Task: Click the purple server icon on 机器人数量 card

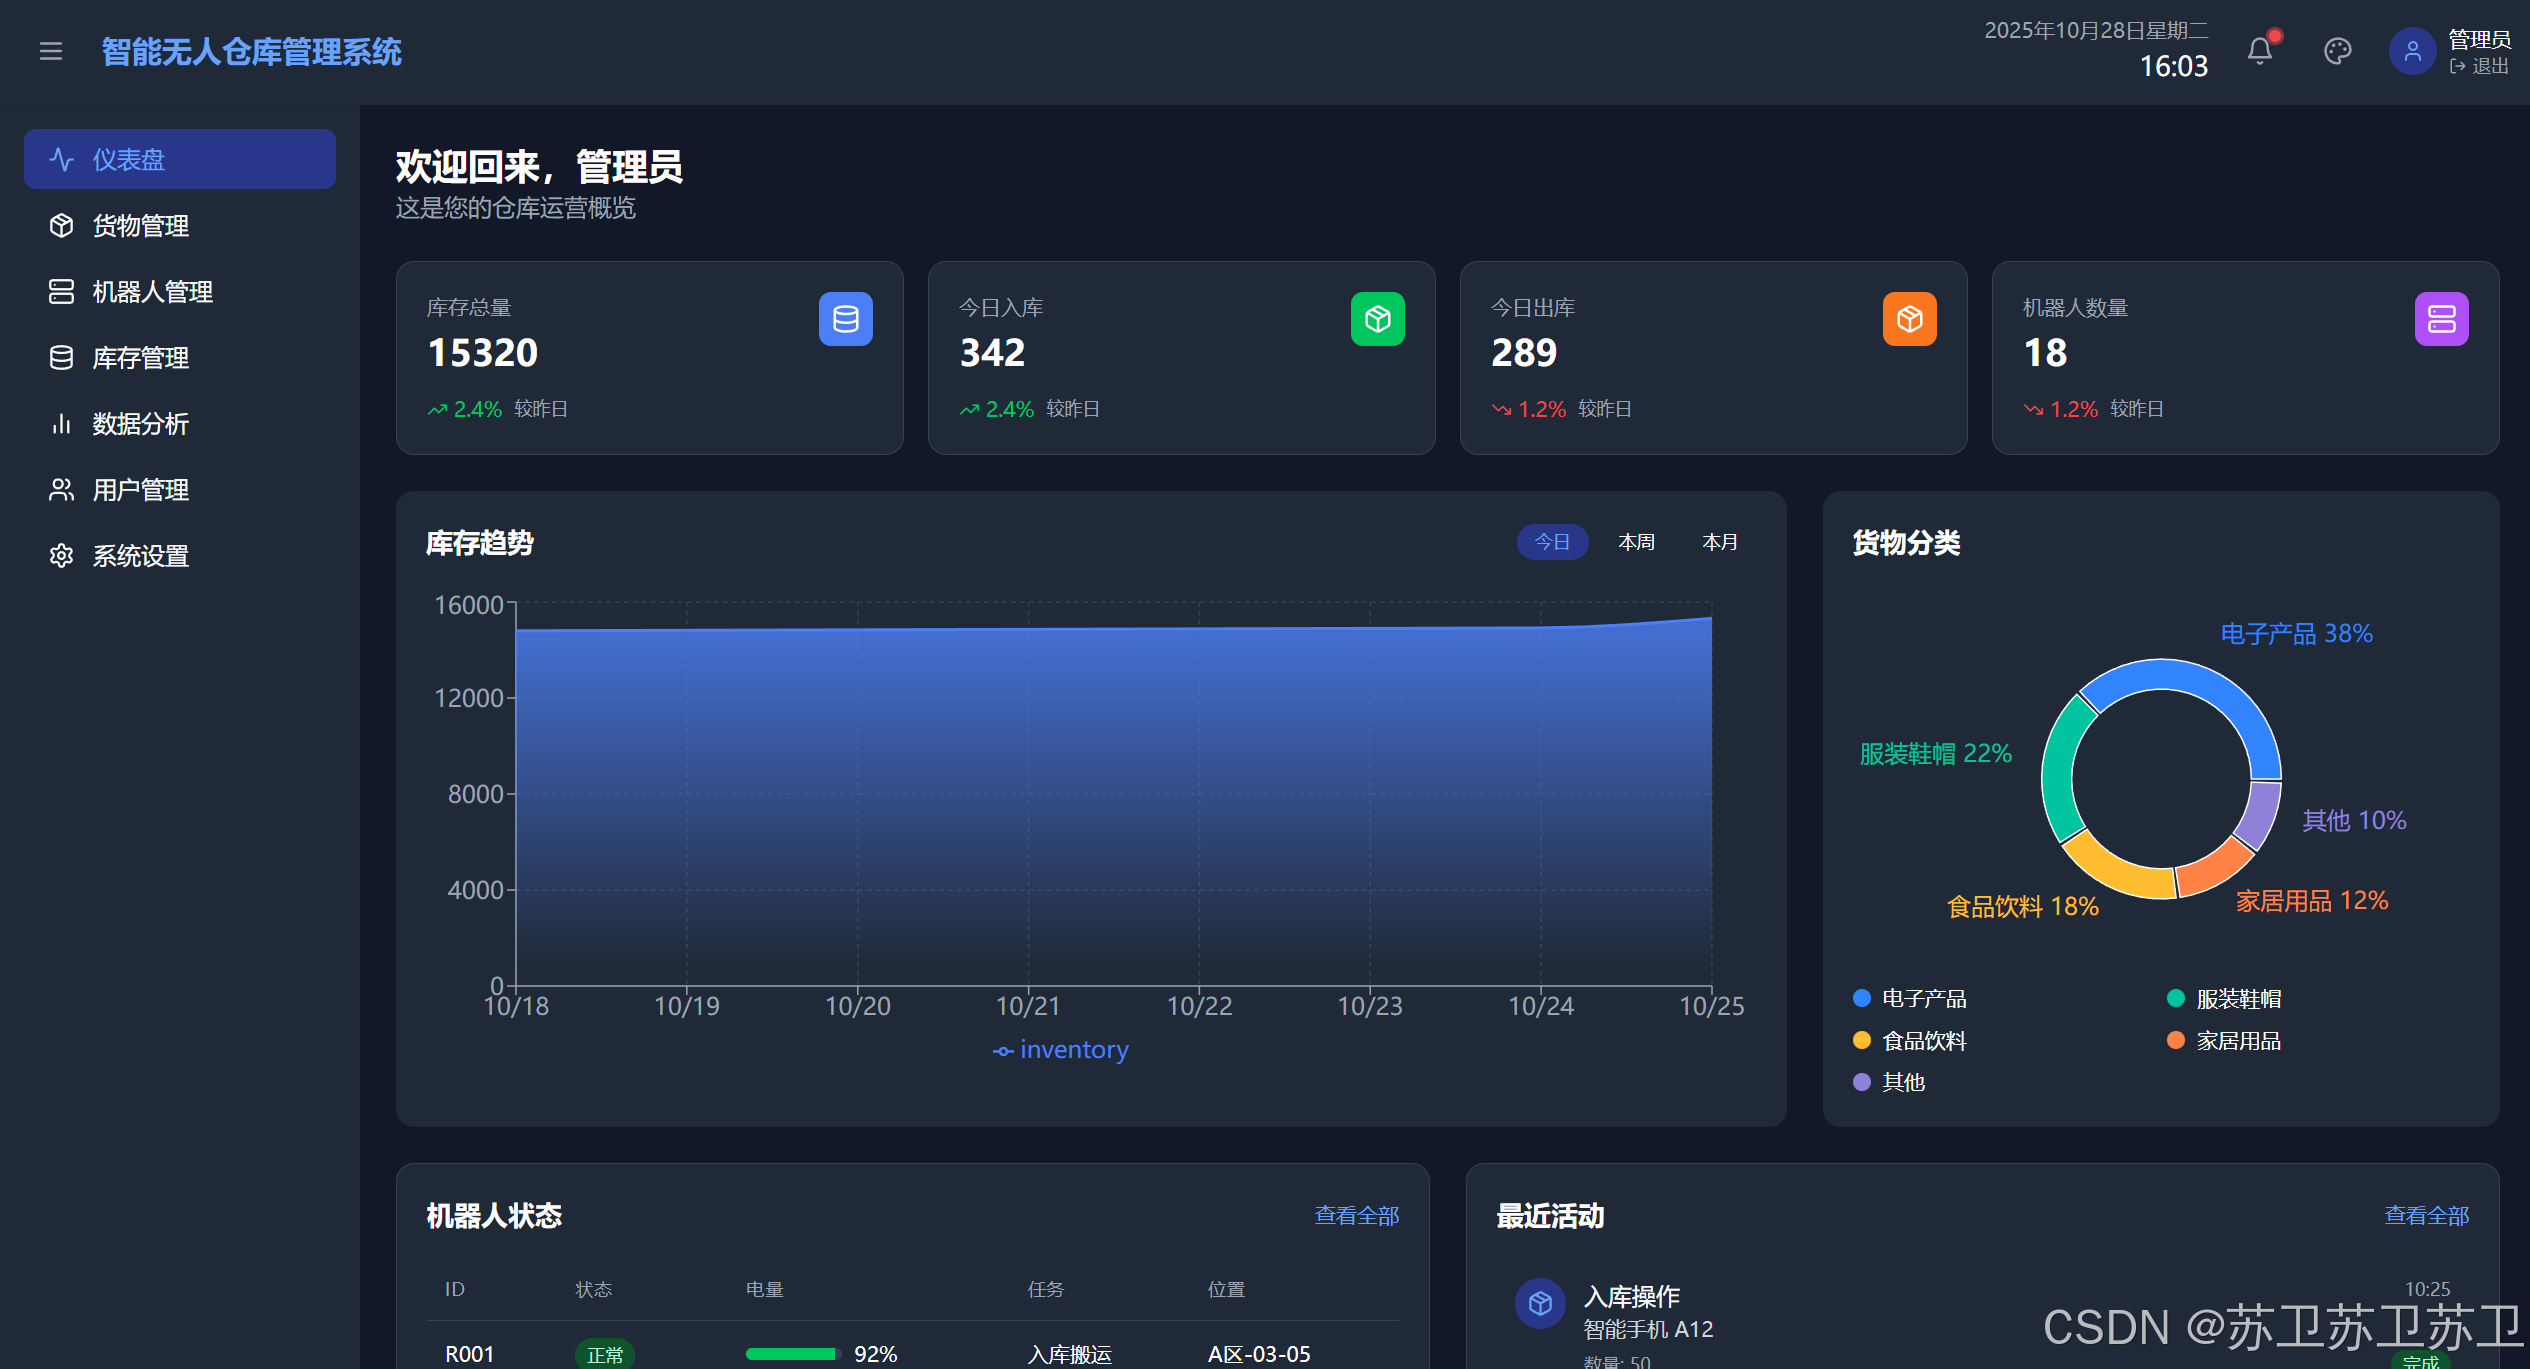Action: (2441, 319)
